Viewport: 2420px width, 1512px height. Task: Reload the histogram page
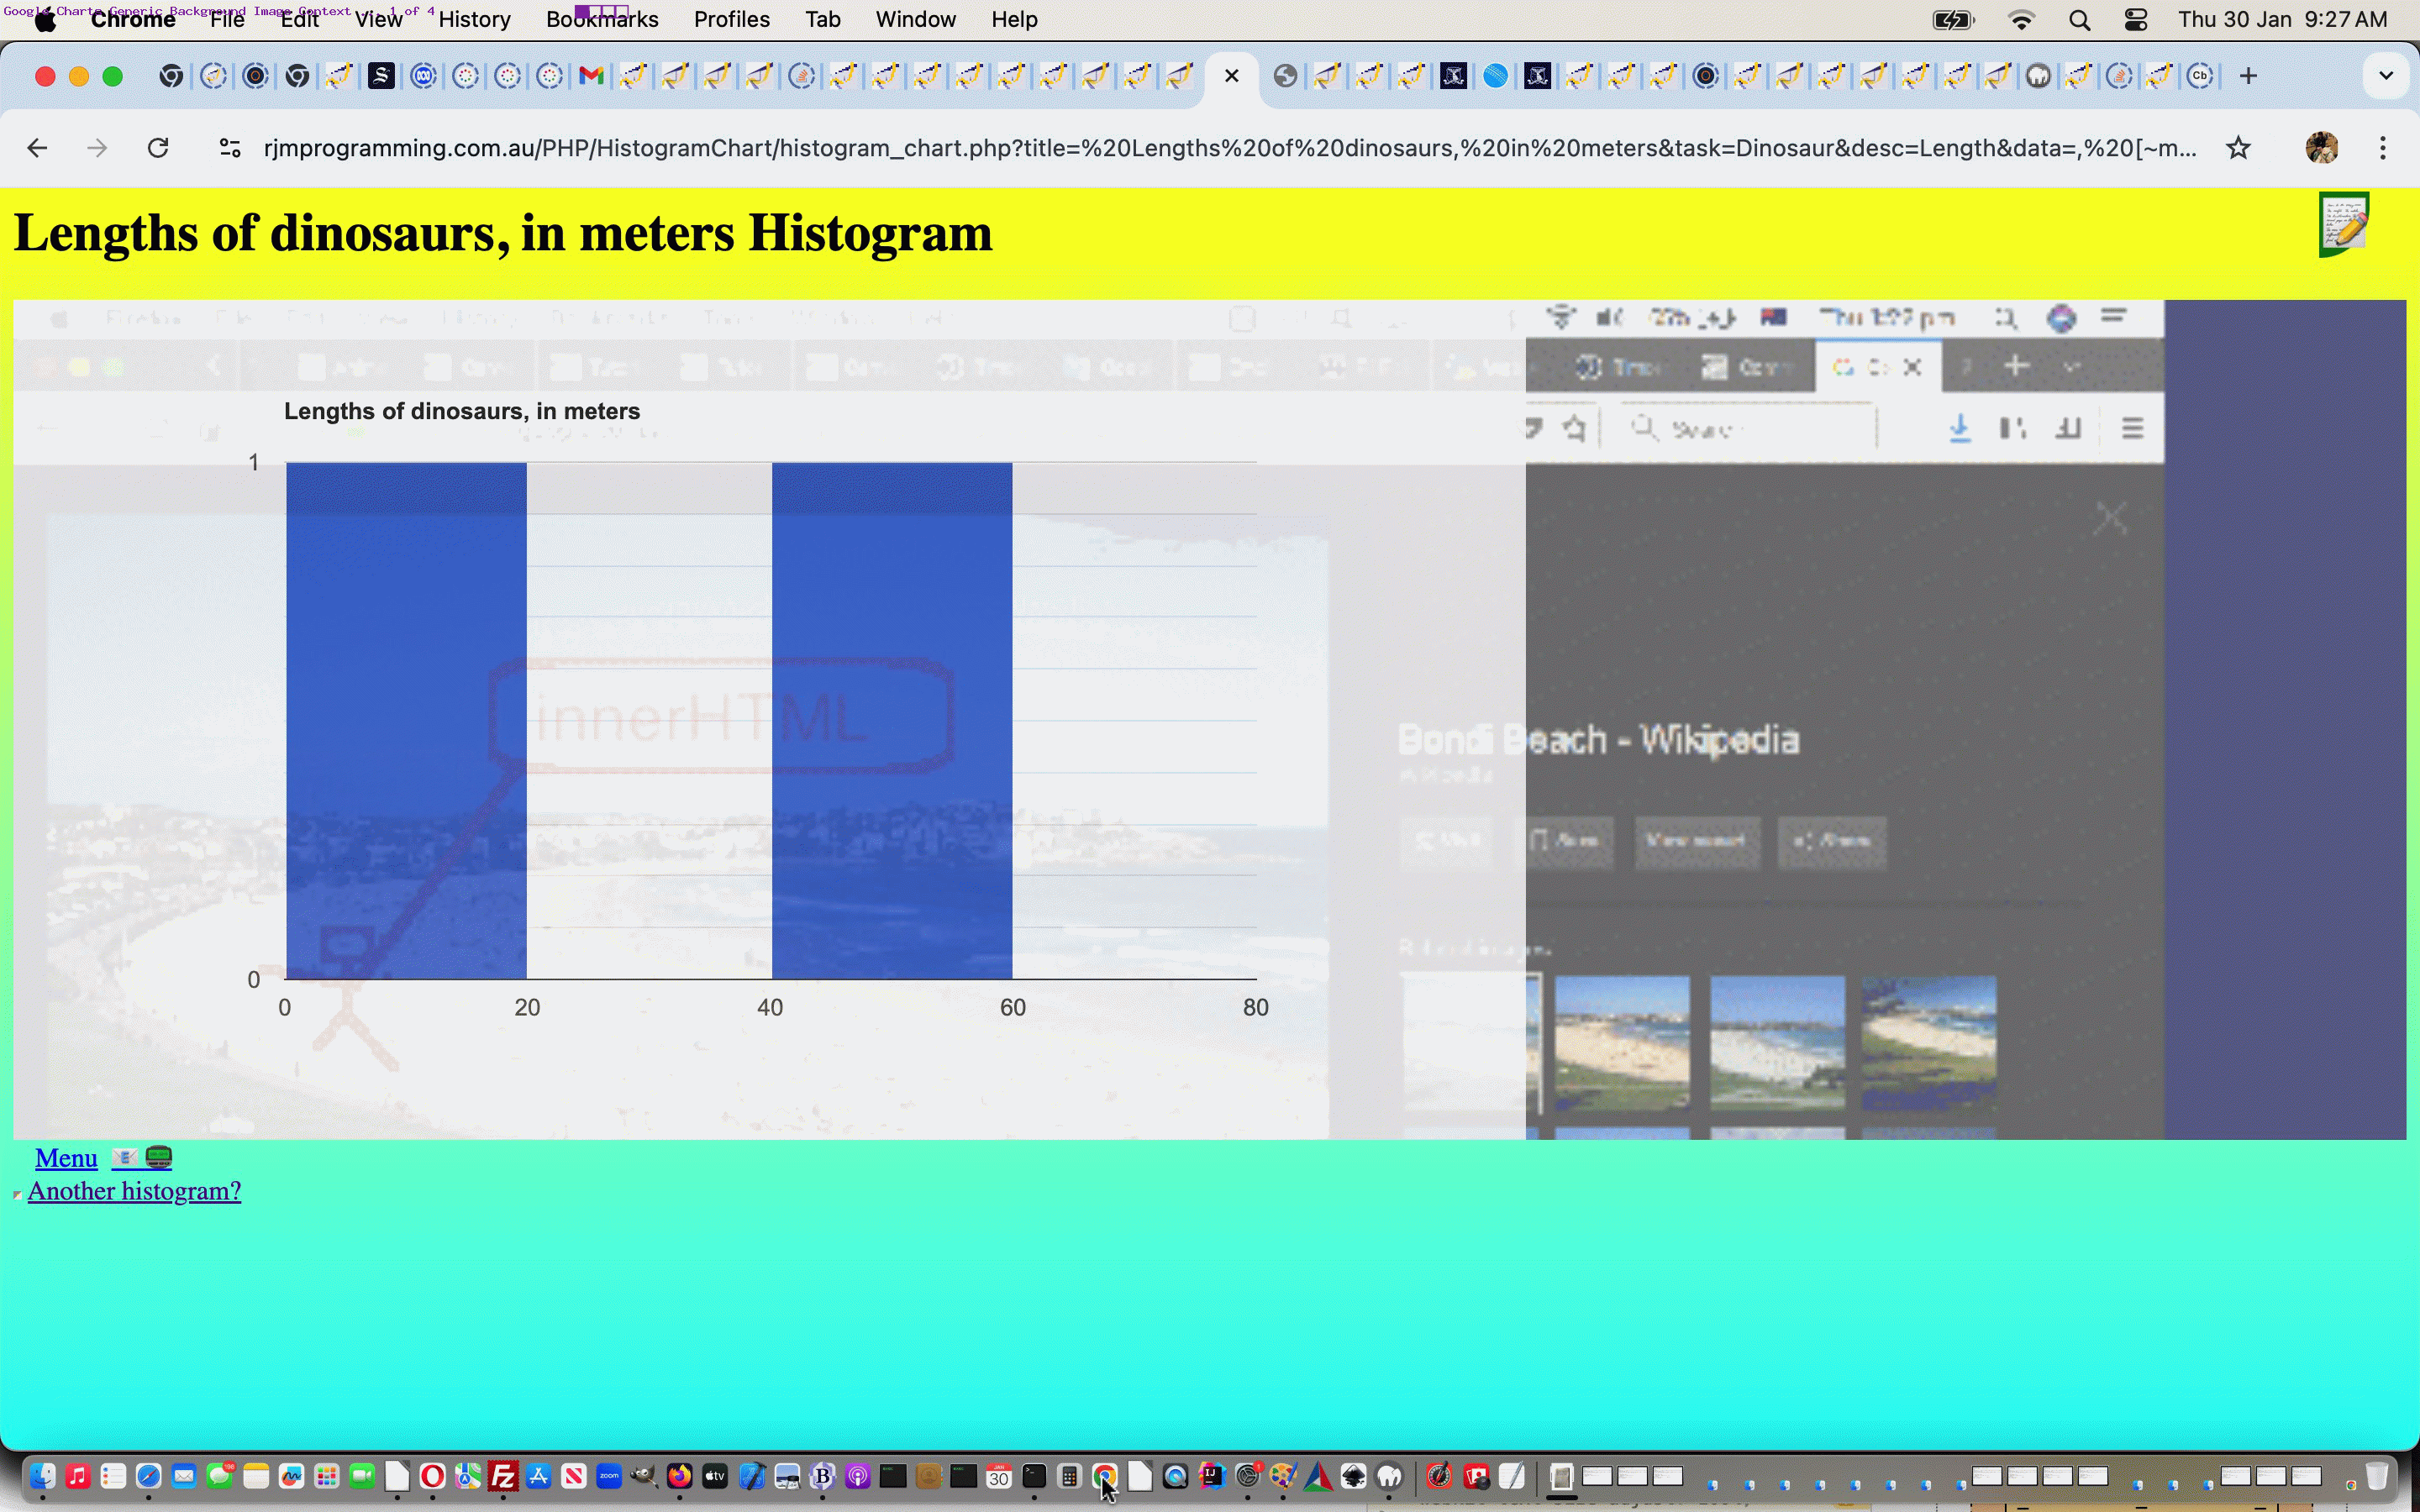click(x=158, y=148)
